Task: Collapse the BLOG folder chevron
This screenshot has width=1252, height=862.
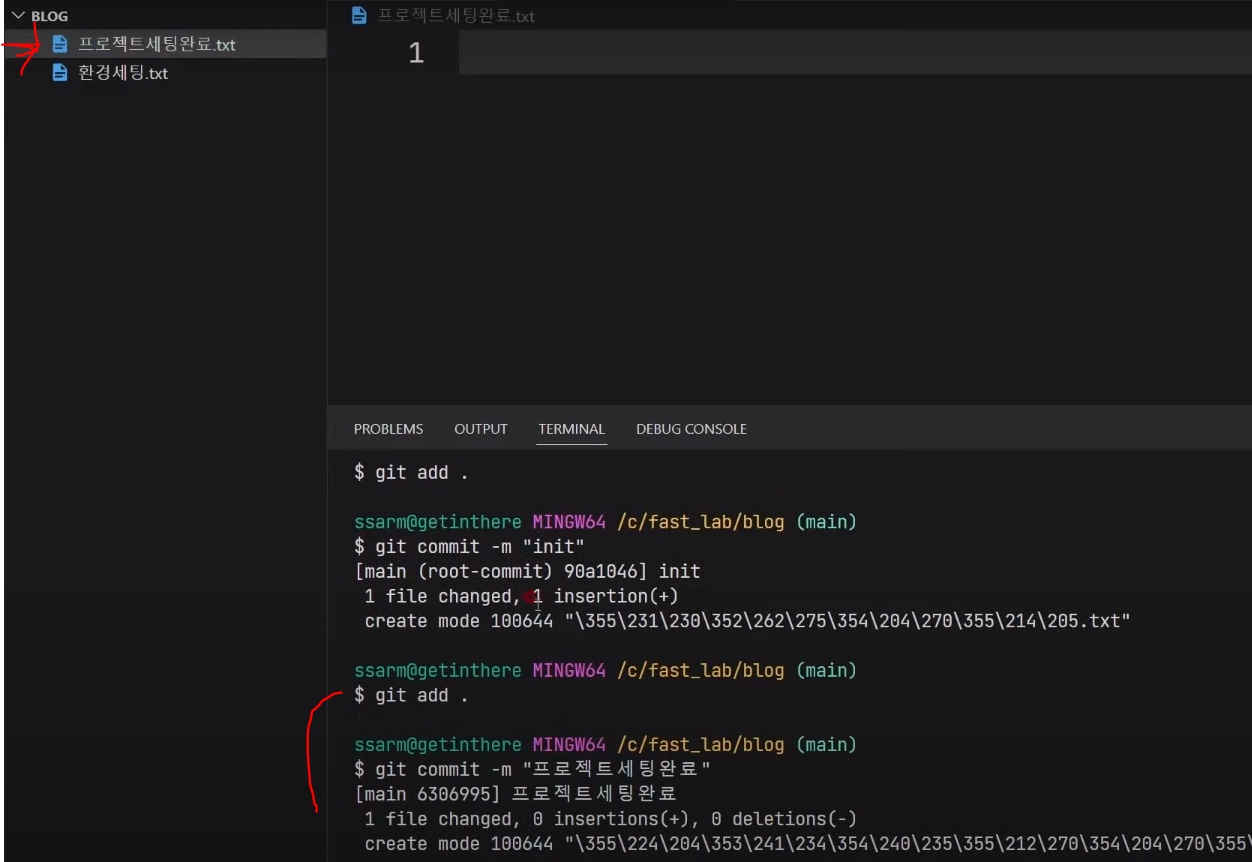Action: [x=18, y=16]
